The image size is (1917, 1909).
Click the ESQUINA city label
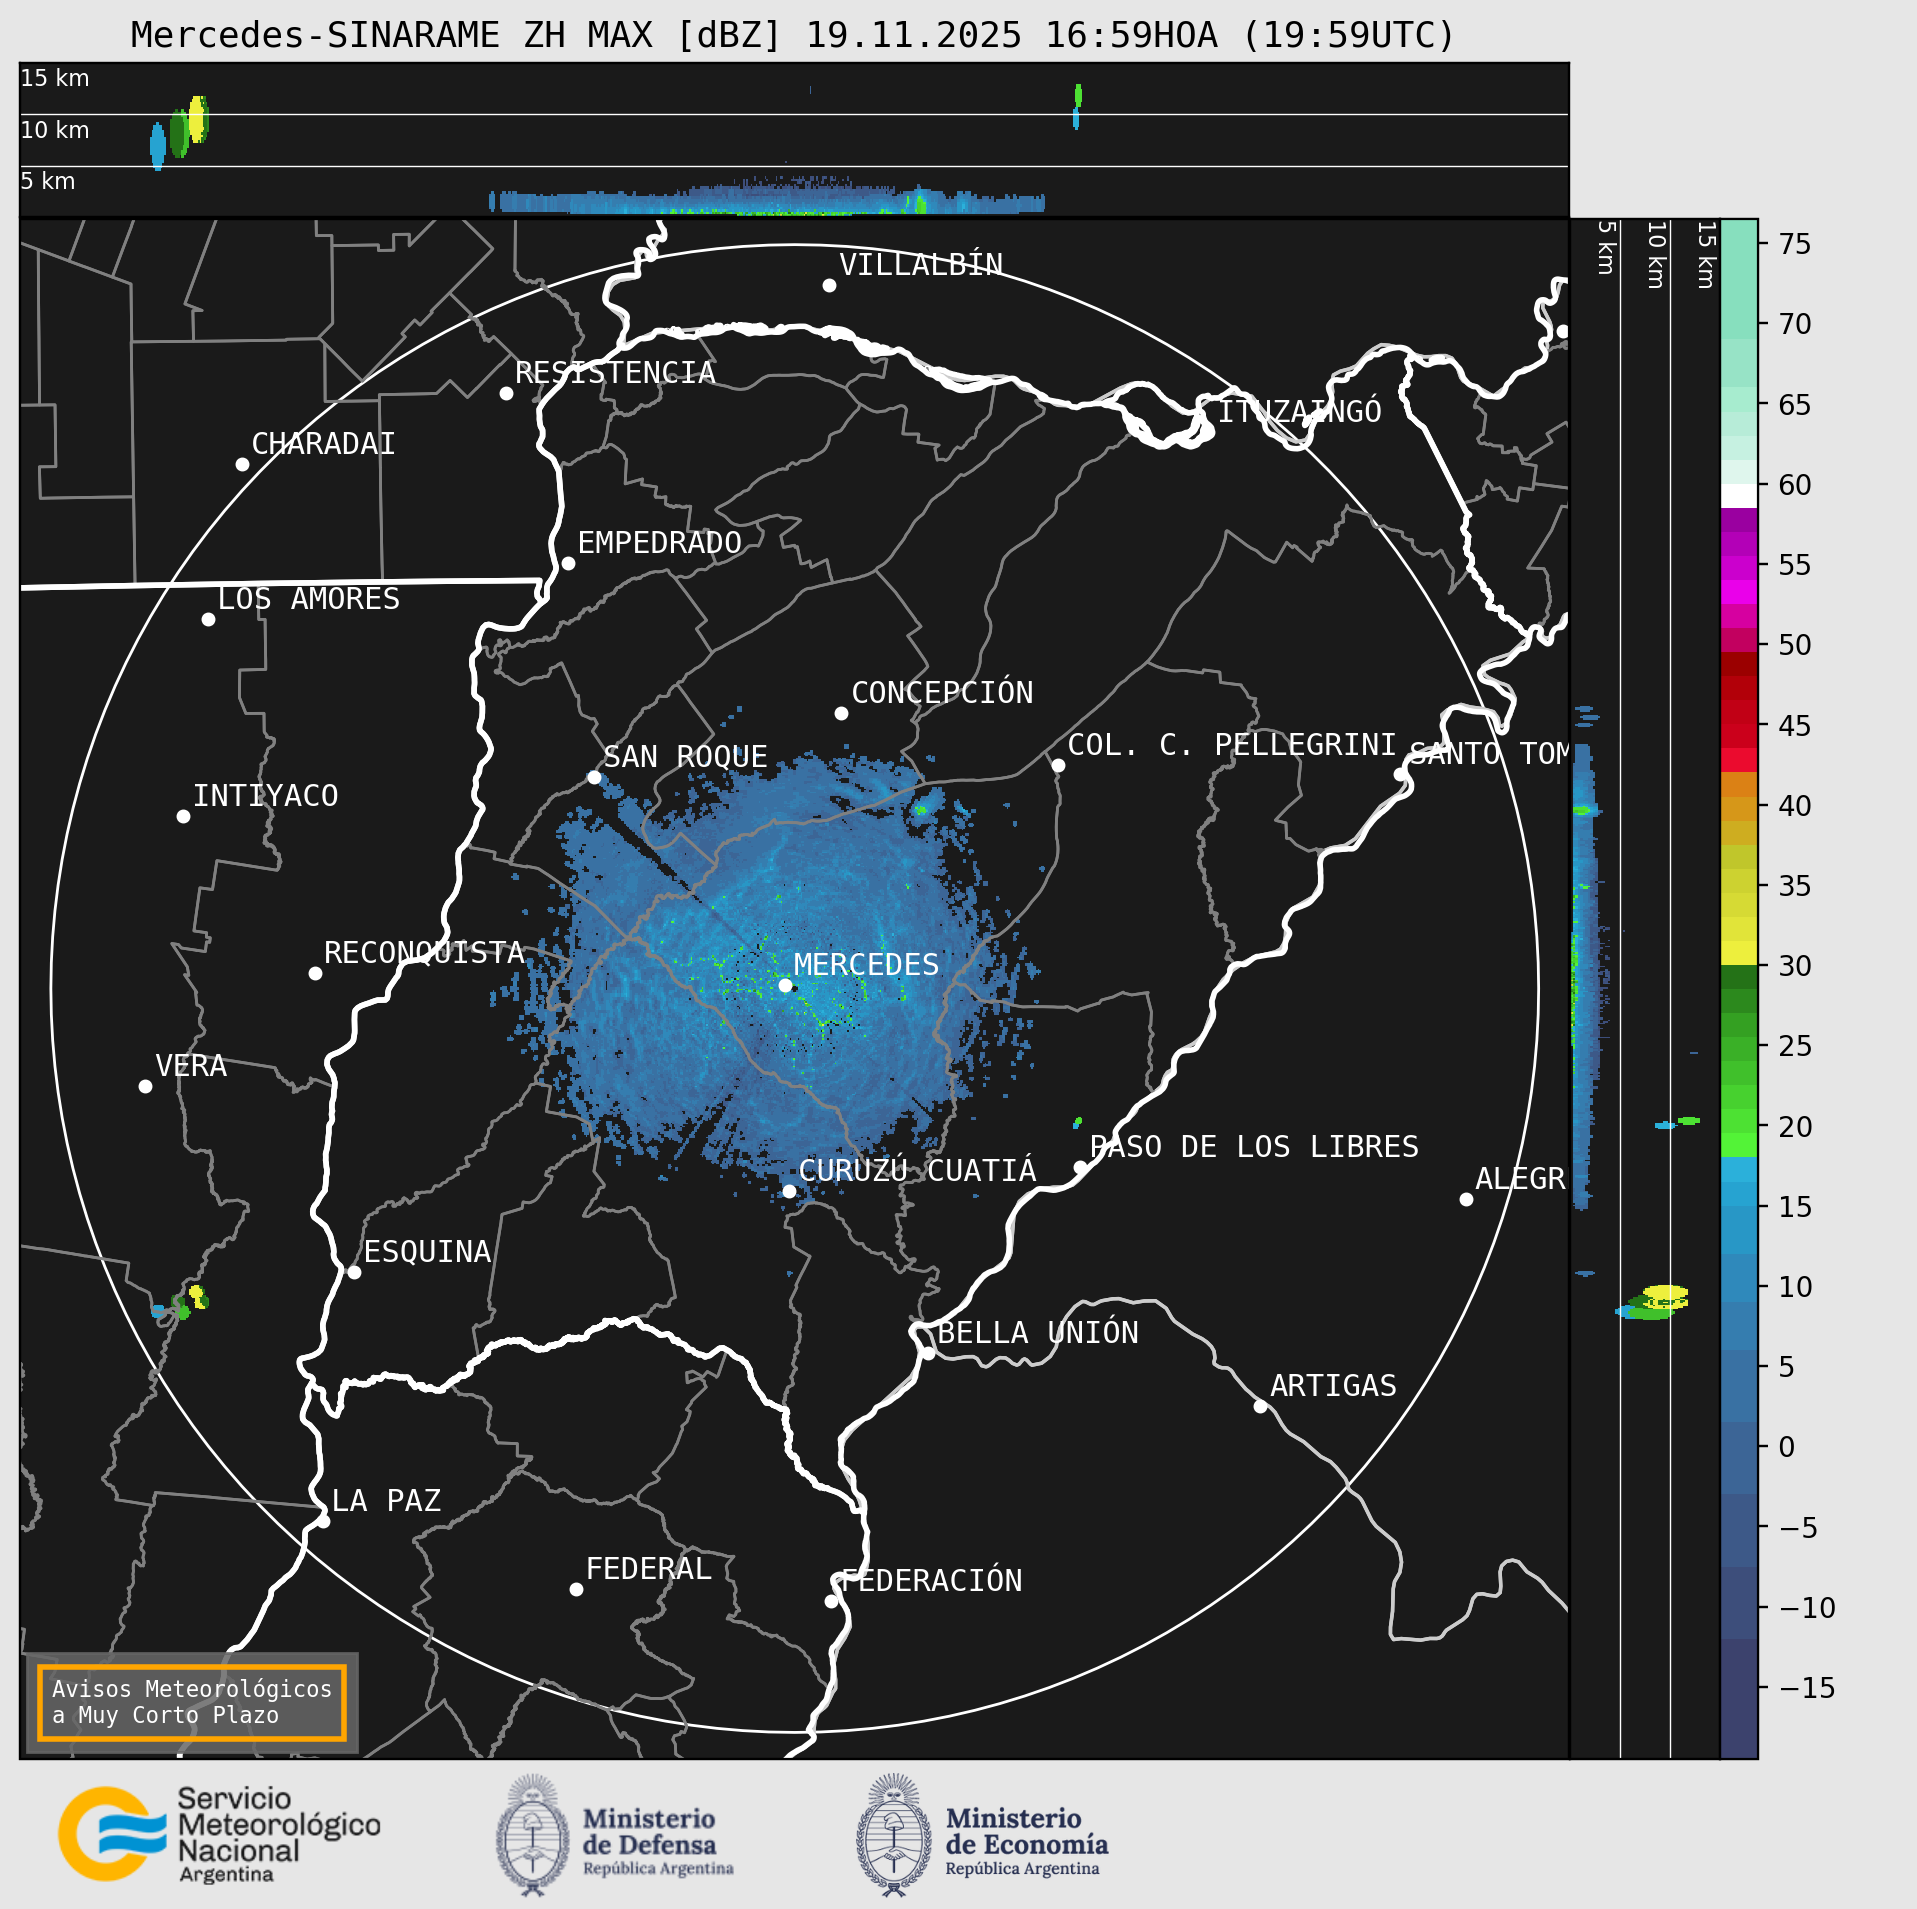[x=427, y=1251]
